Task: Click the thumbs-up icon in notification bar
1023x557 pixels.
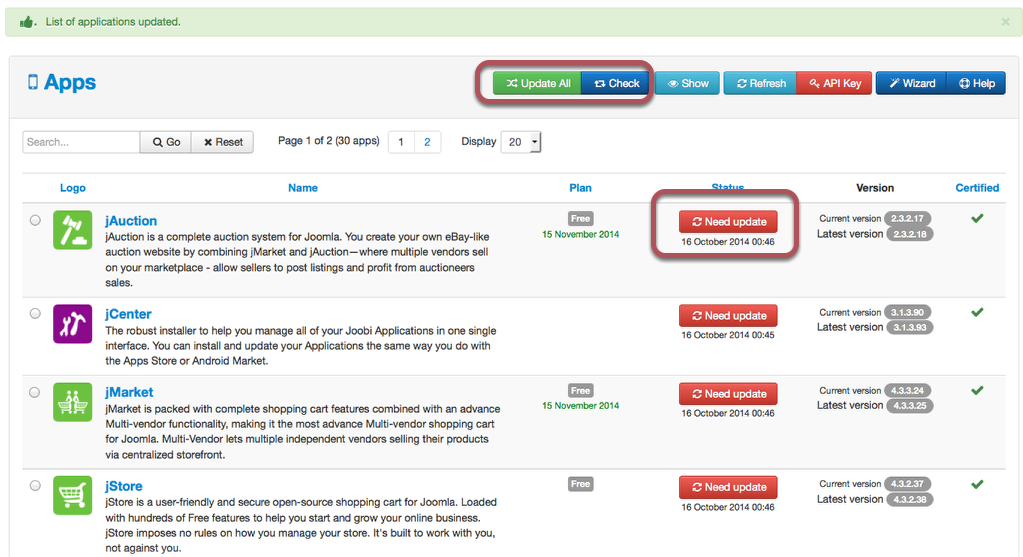Action: click(x=27, y=22)
